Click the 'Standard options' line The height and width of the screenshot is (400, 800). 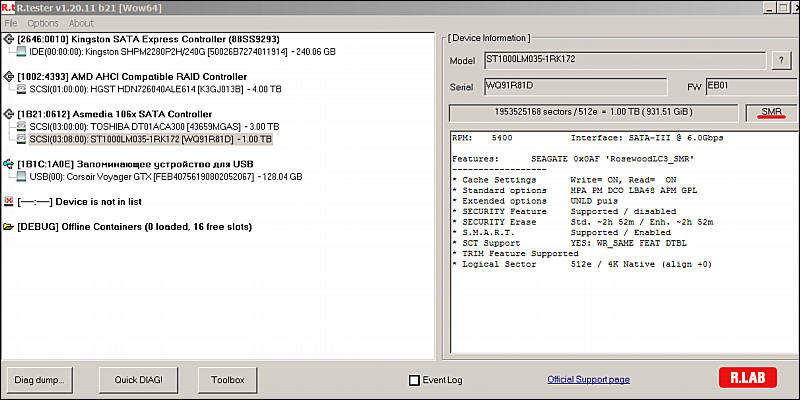click(x=574, y=190)
